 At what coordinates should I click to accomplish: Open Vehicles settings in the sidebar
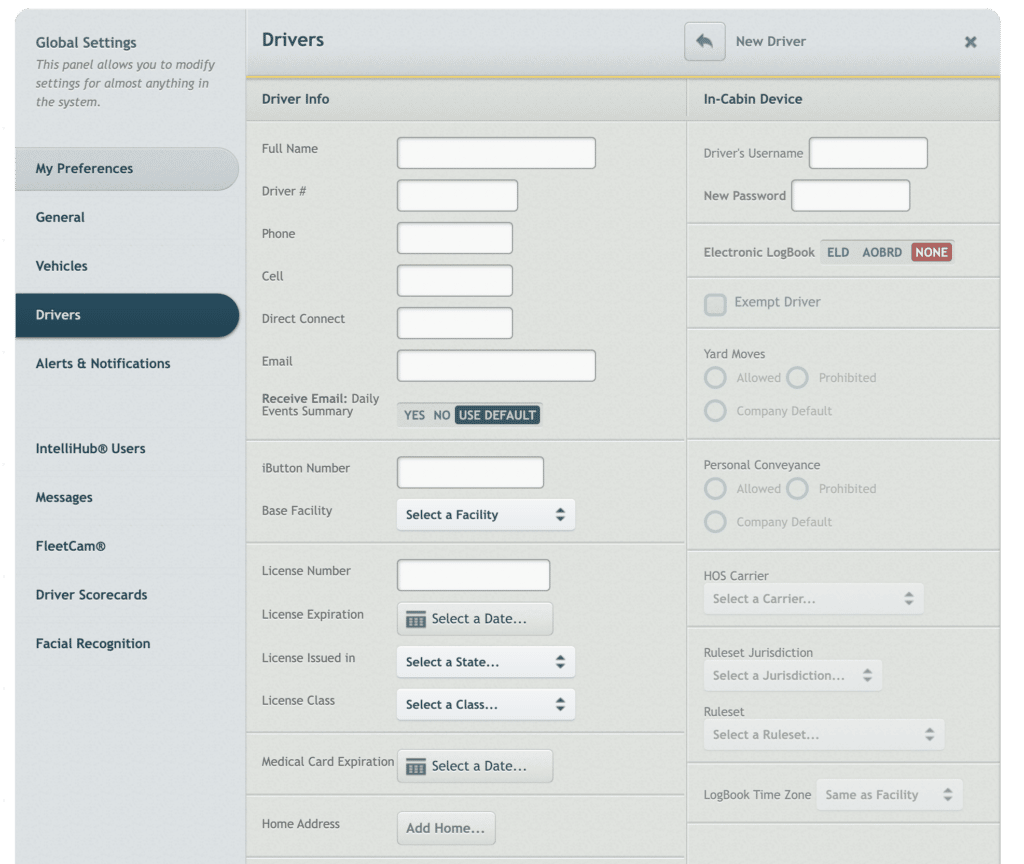pyautogui.click(x=62, y=266)
